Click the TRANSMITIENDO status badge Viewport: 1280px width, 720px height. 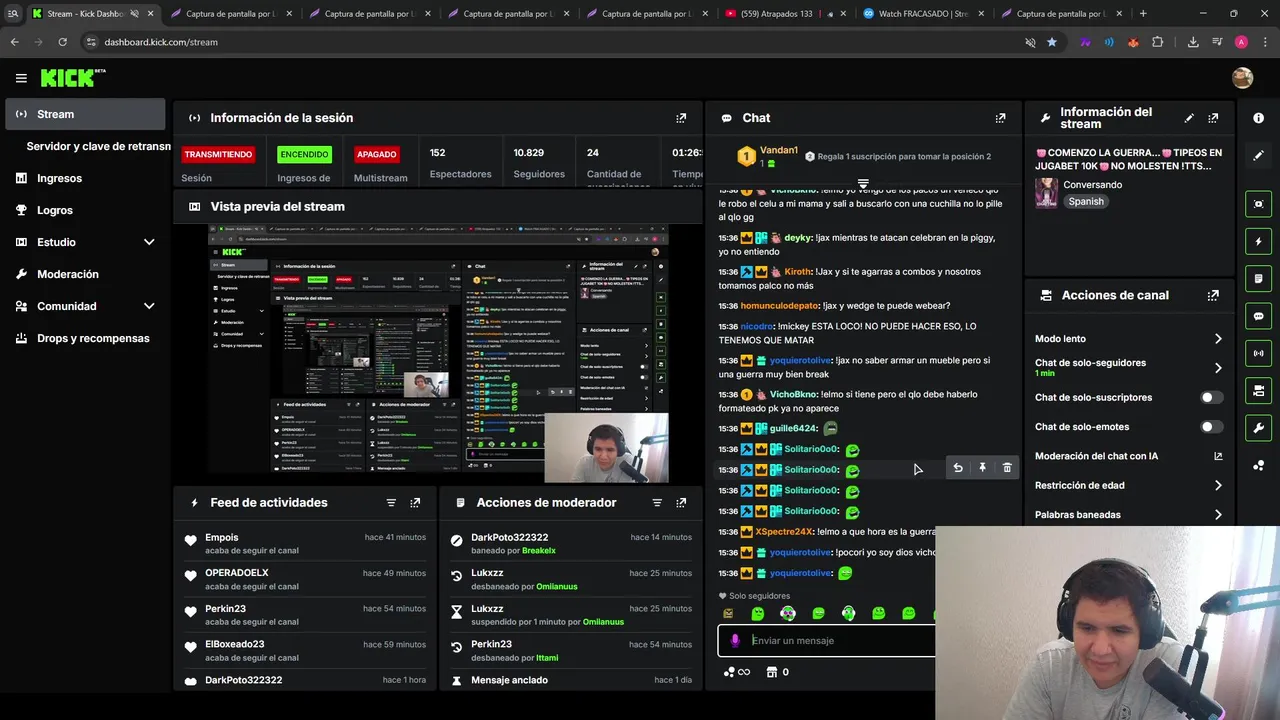point(218,154)
